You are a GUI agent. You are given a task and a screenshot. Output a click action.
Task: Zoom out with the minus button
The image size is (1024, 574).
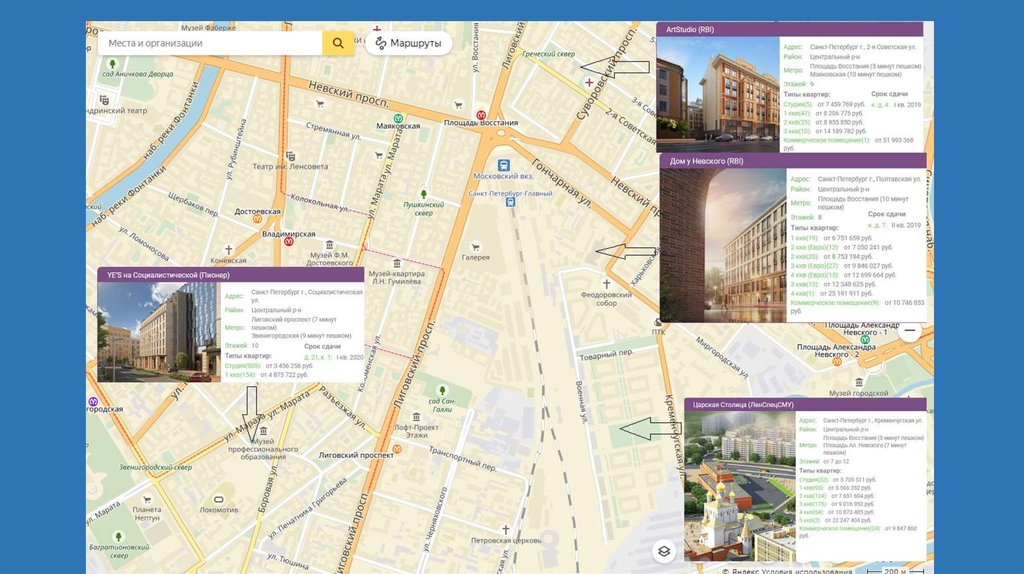tap(908, 334)
